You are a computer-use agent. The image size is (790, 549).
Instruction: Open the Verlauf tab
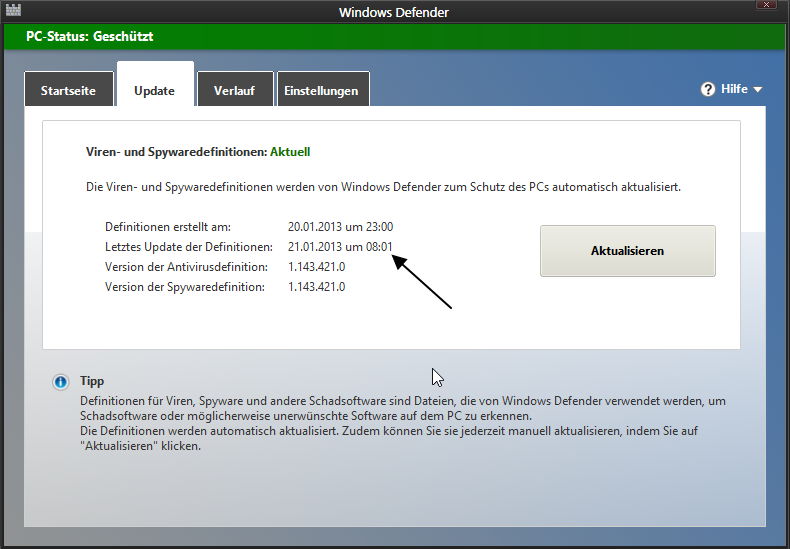[x=235, y=91]
